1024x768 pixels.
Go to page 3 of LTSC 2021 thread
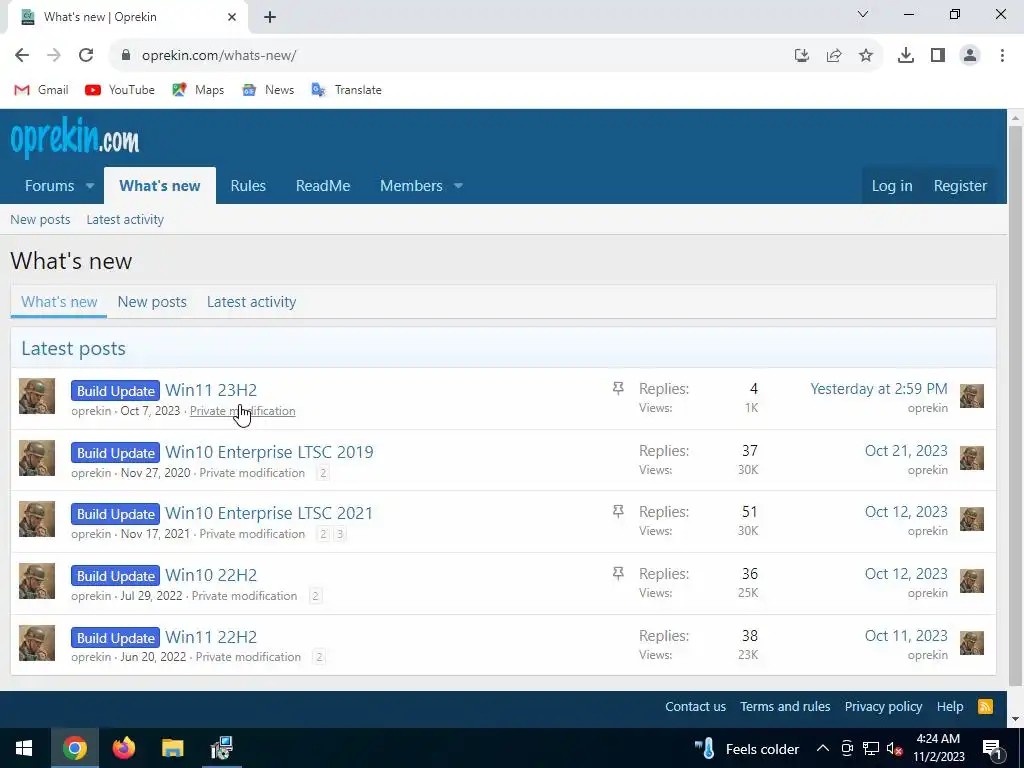point(340,534)
